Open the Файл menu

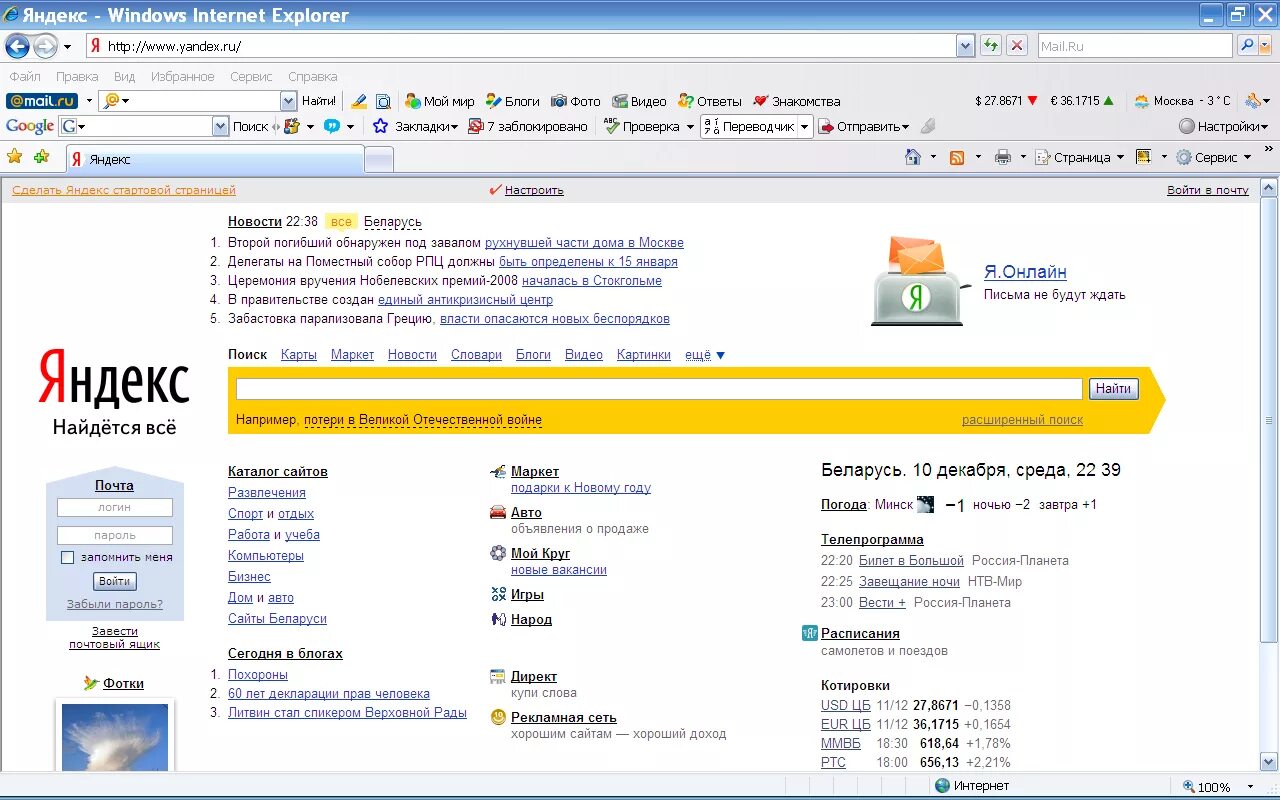tap(25, 76)
